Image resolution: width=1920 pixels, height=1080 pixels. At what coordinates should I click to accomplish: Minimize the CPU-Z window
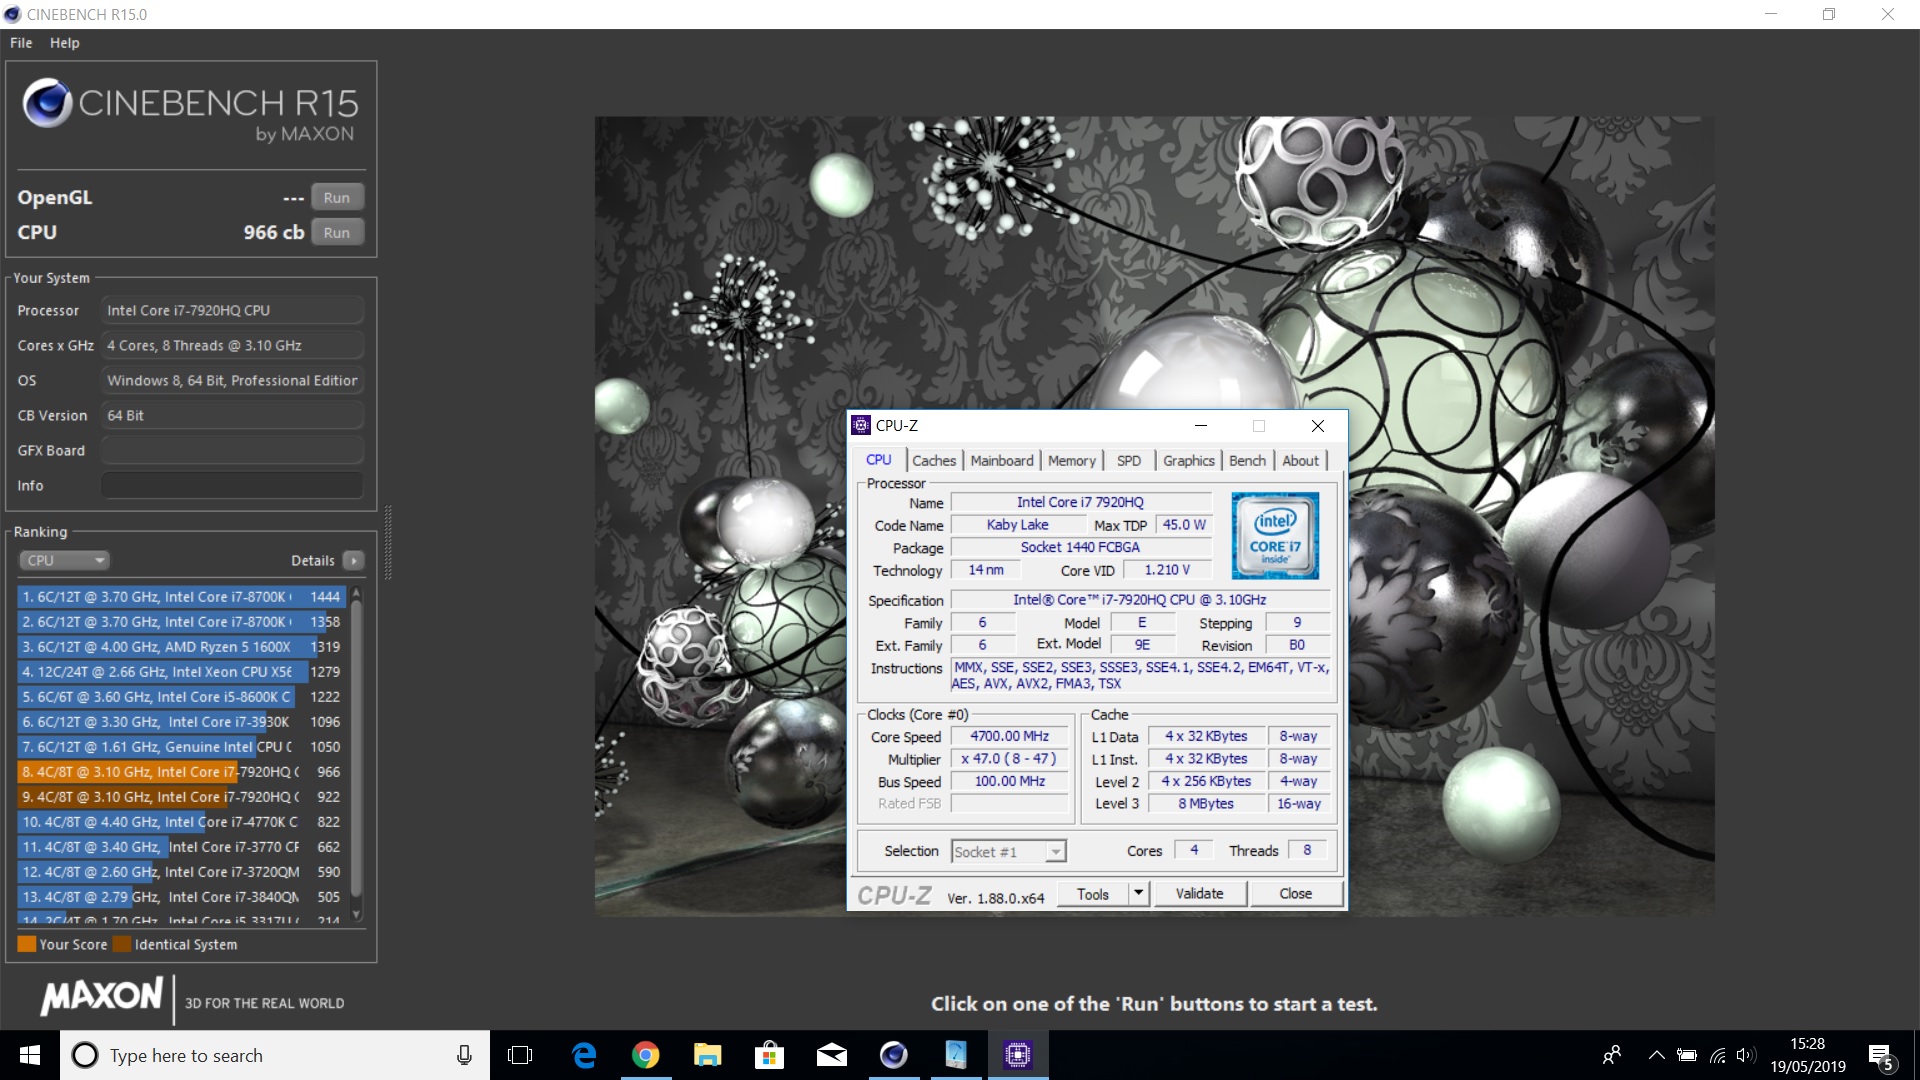1201,426
